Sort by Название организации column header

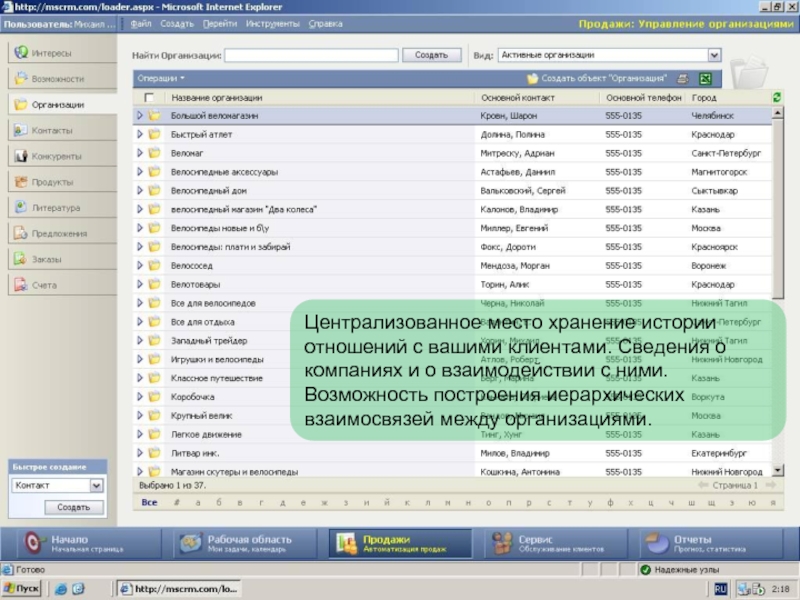pos(217,98)
